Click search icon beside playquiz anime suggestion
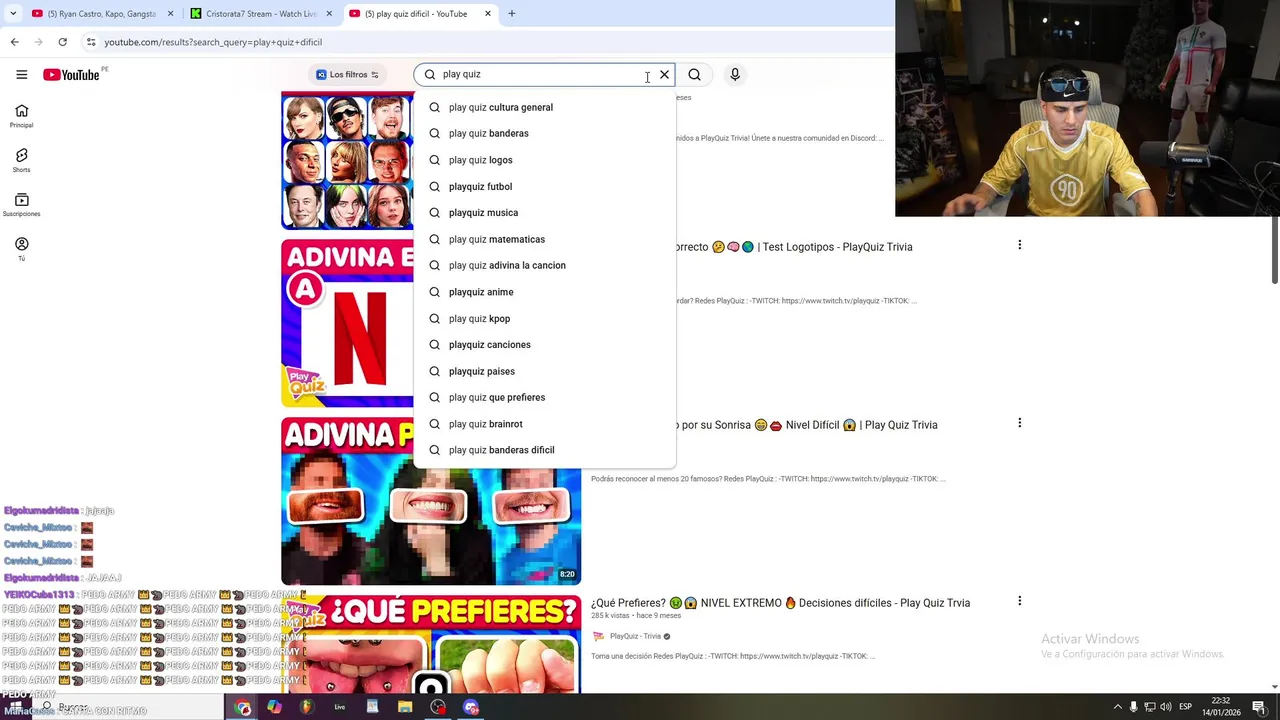 click(x=434, y=292)
